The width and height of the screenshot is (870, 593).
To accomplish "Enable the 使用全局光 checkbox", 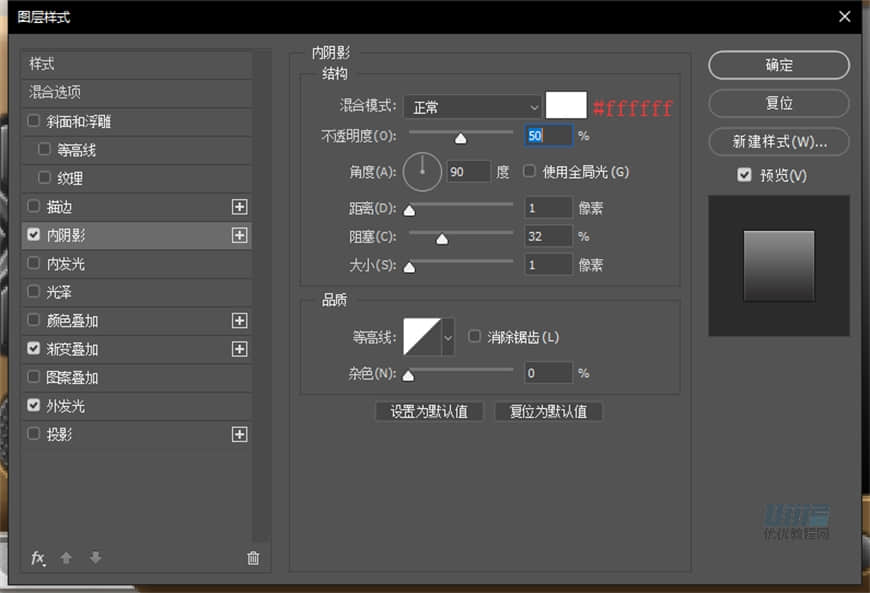I will click(528, 172).
